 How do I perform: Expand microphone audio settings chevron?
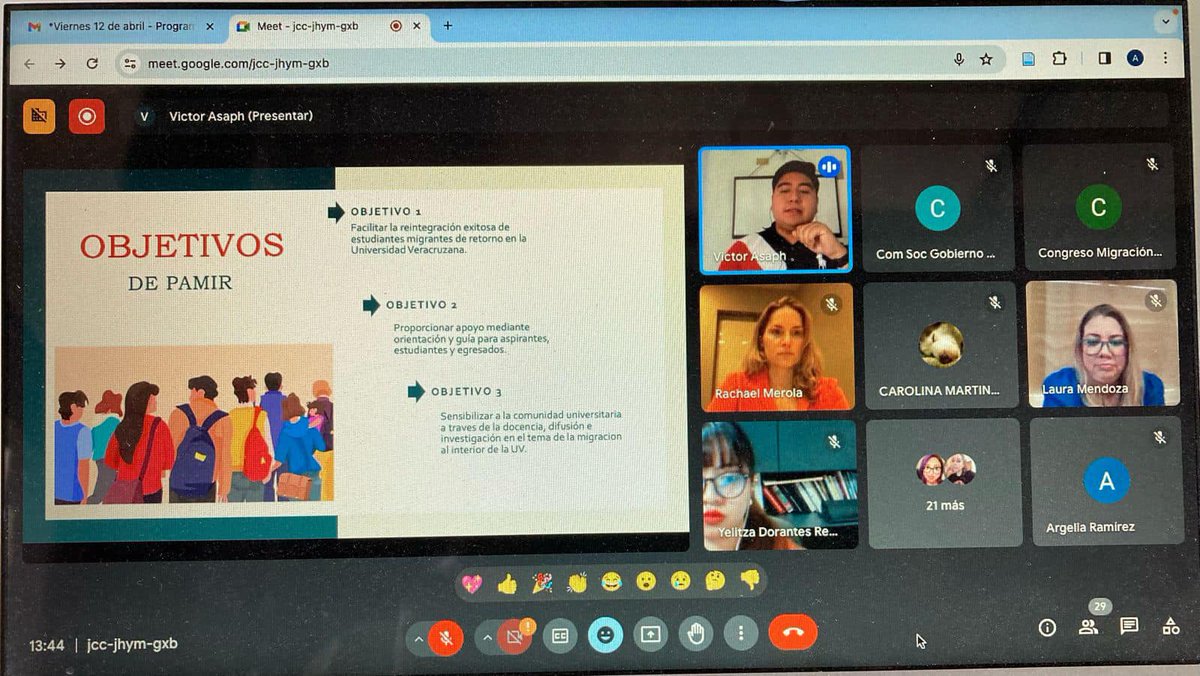point(418,637)
